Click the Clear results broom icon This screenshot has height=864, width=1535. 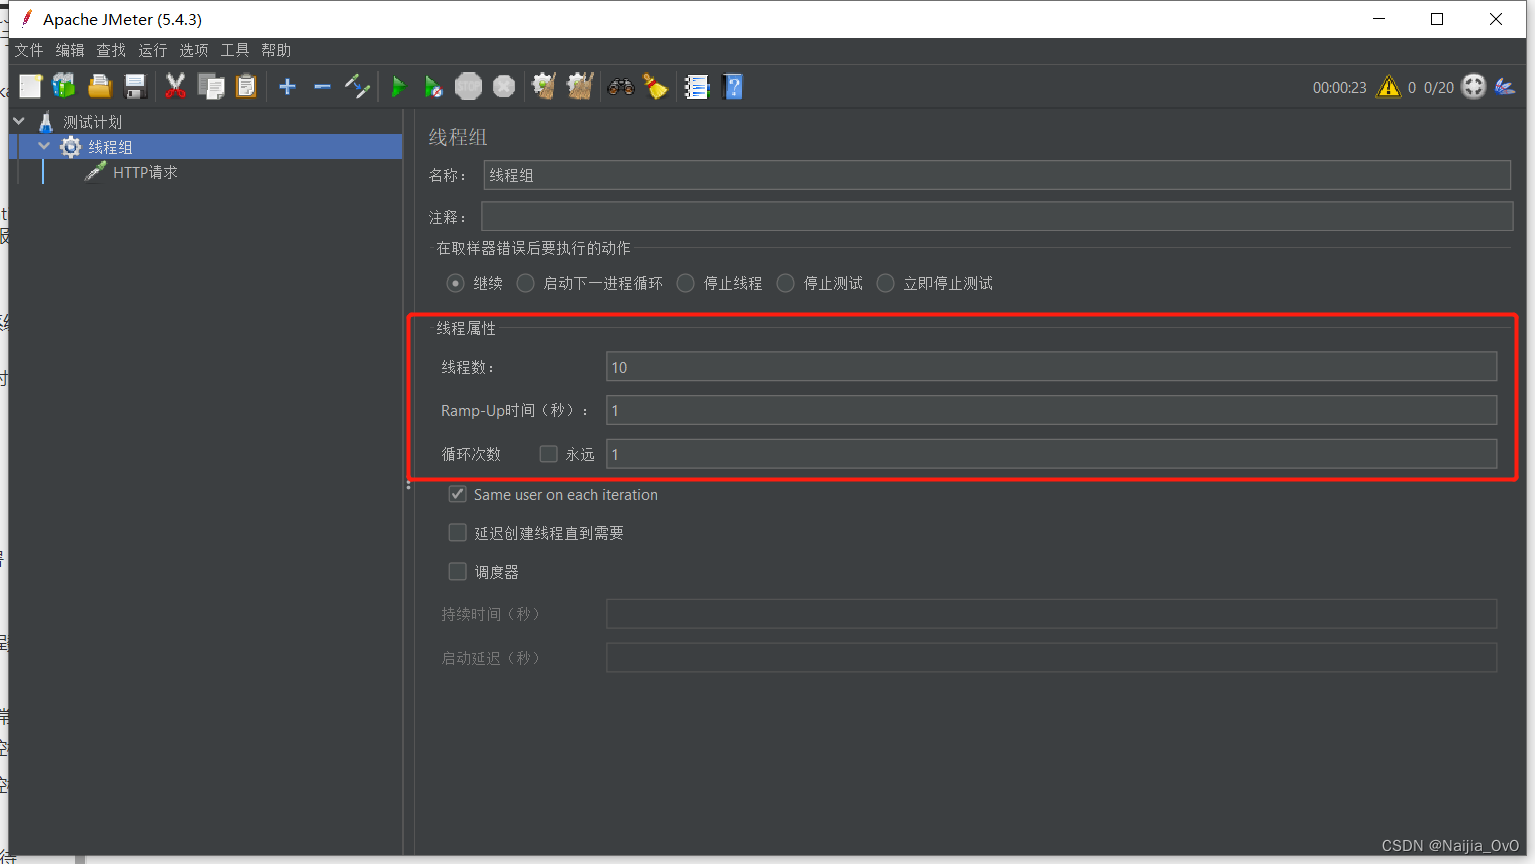coord(544,87)
